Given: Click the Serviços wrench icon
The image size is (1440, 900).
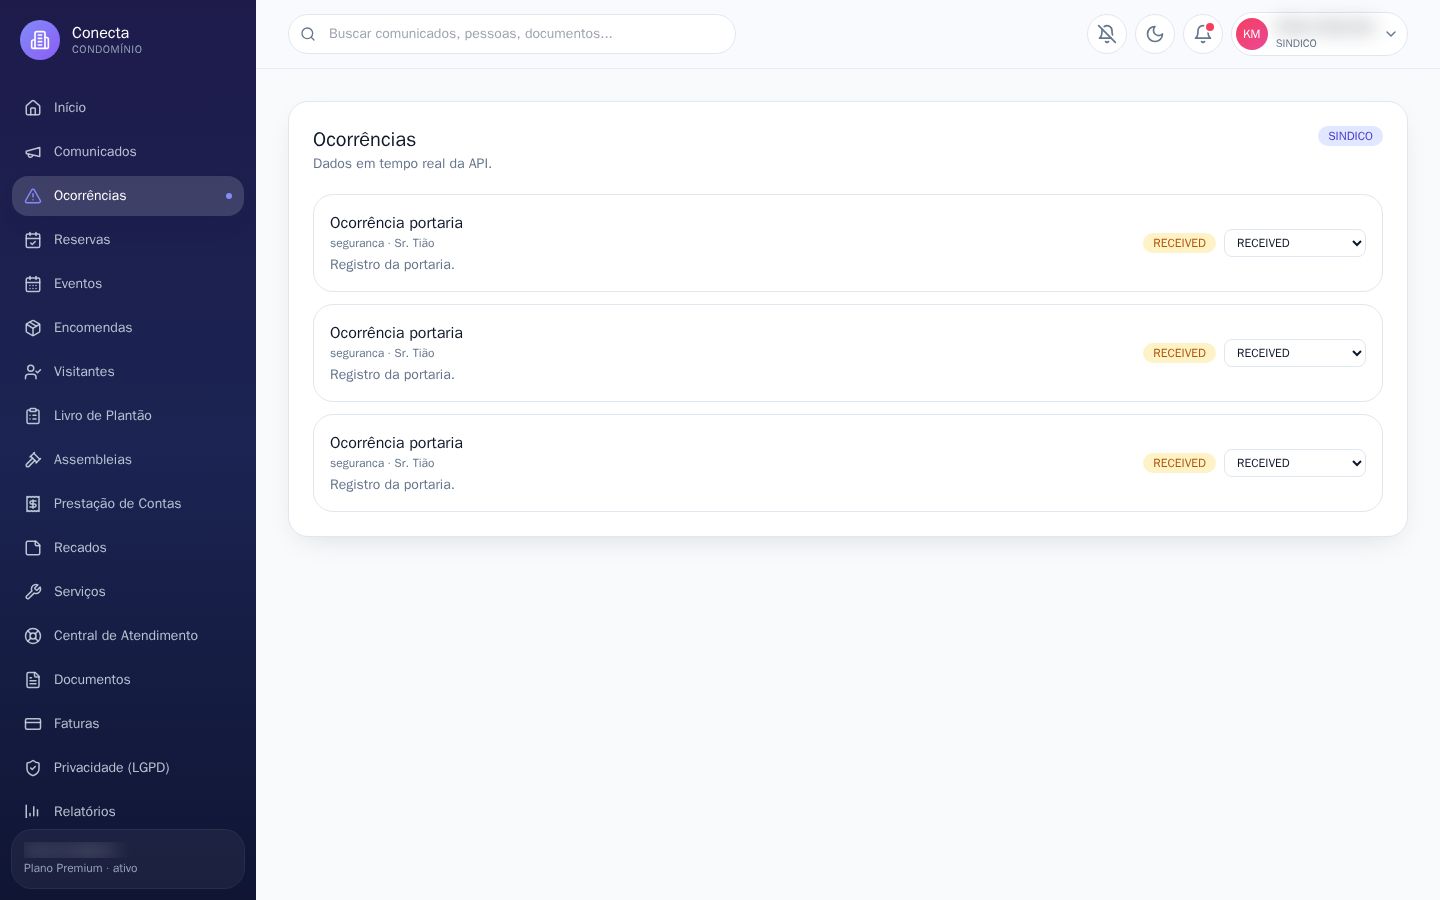Looking at the screenshot, I should click(x=33, y=592).
